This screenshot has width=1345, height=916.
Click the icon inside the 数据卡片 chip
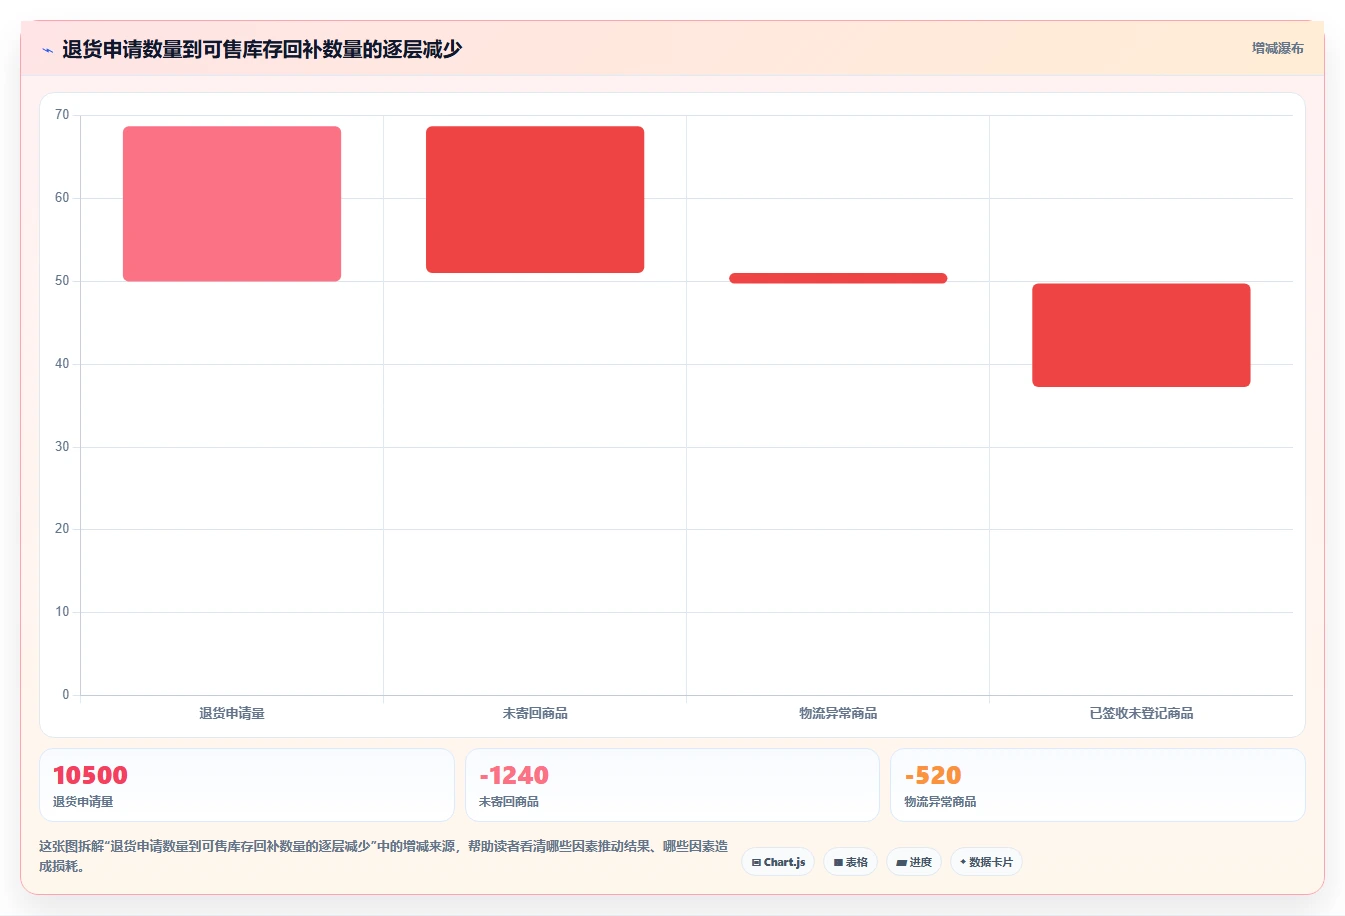[x=963, y=862]
